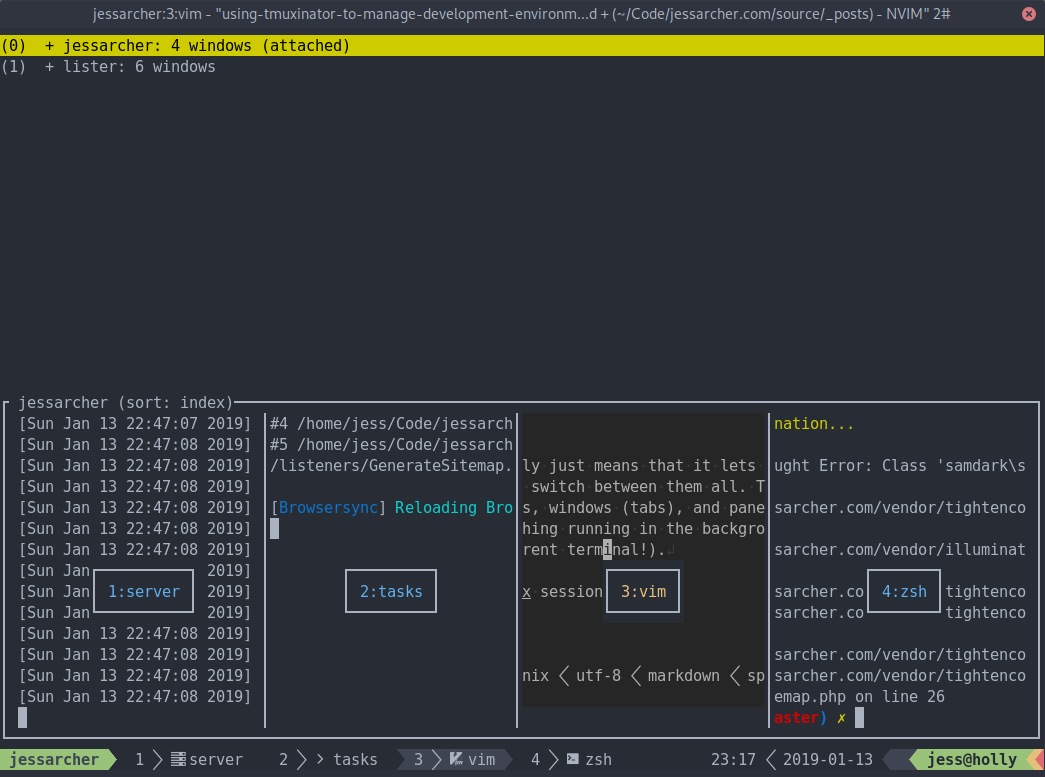Click the server window icon in the status bar
Screen dimensions: 1045x777
(x=177, y=759)
